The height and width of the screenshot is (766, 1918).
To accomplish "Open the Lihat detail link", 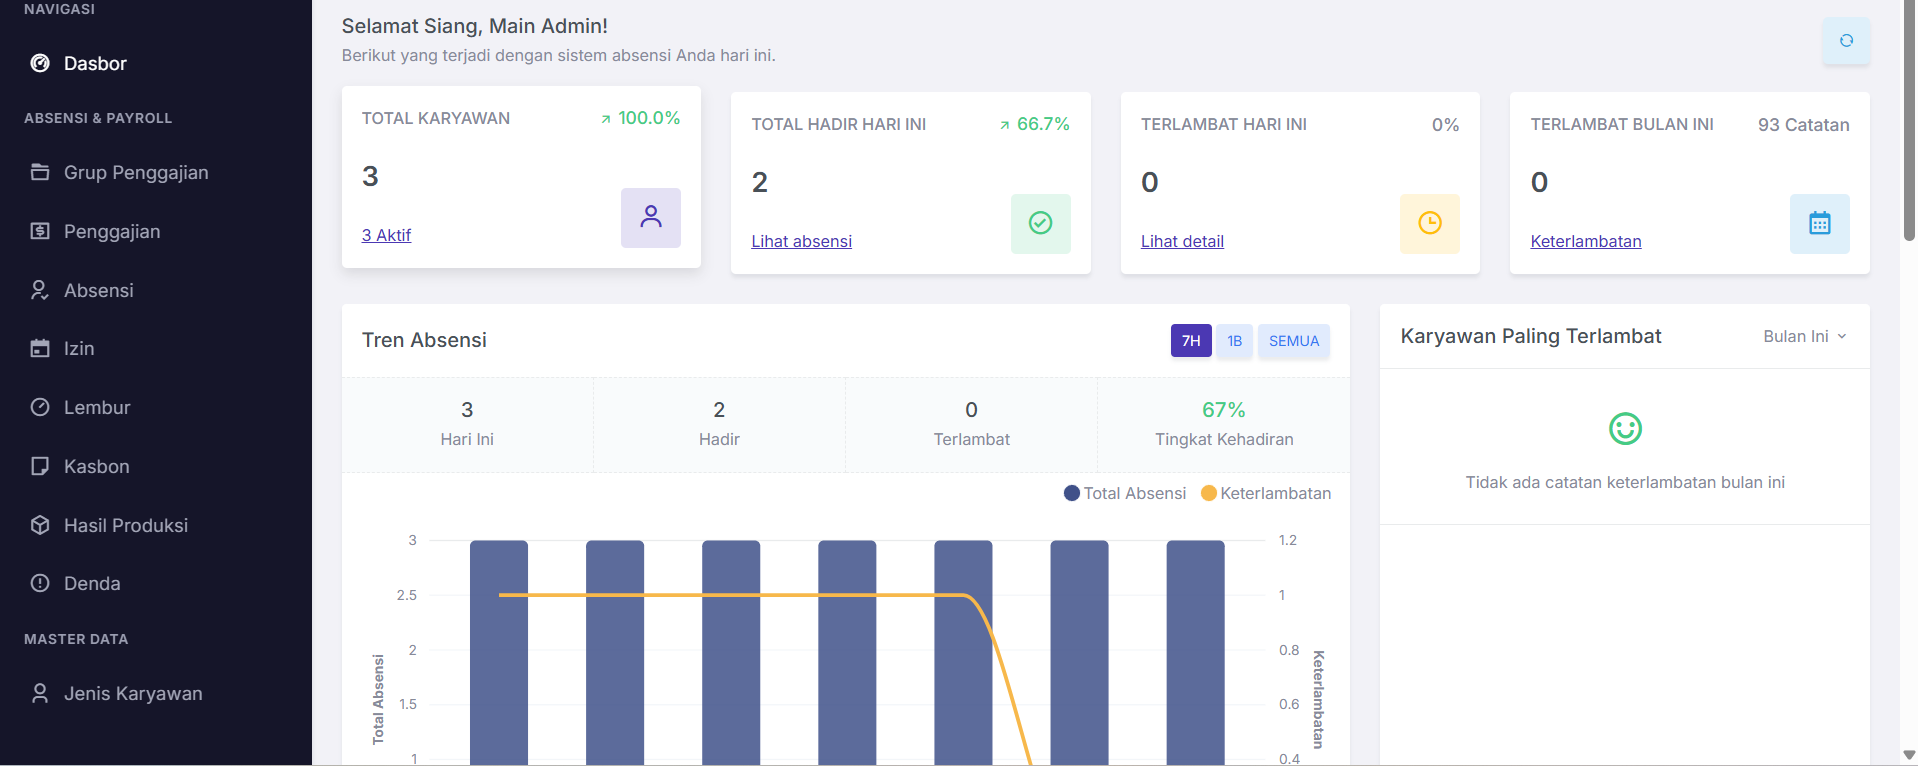I will 1182,241.
